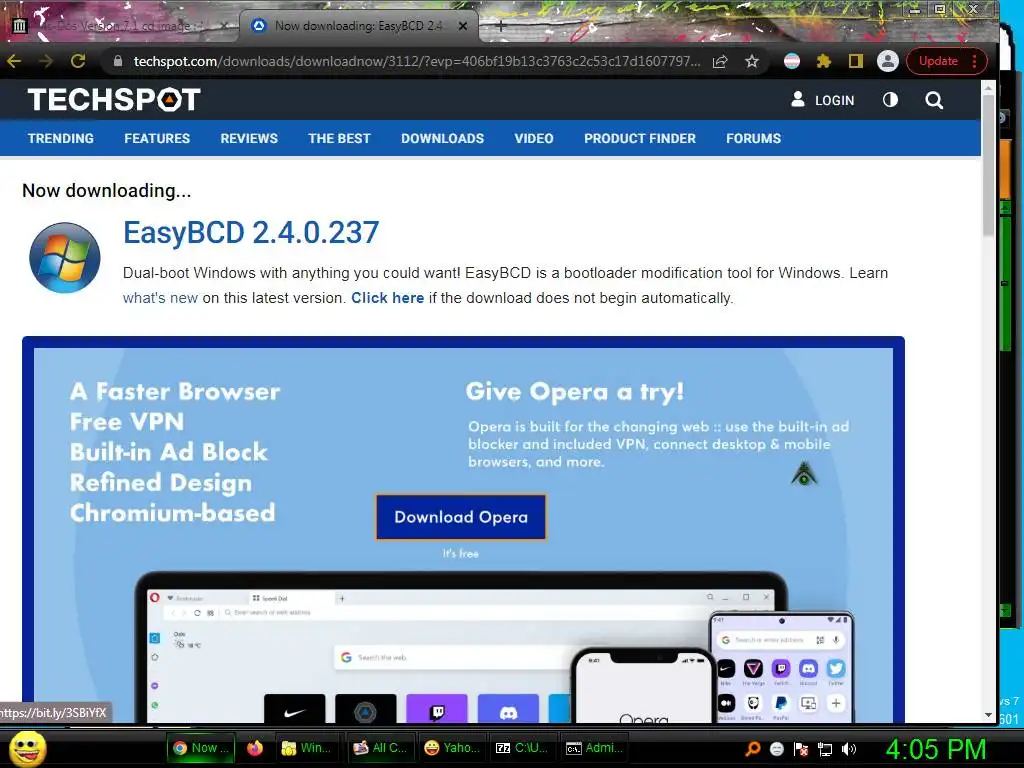The width and height of the screenshot is (1024, 768).
Task: Open the DOWNLOADS section
Action: pyautogui.click(x=442, y=138)
